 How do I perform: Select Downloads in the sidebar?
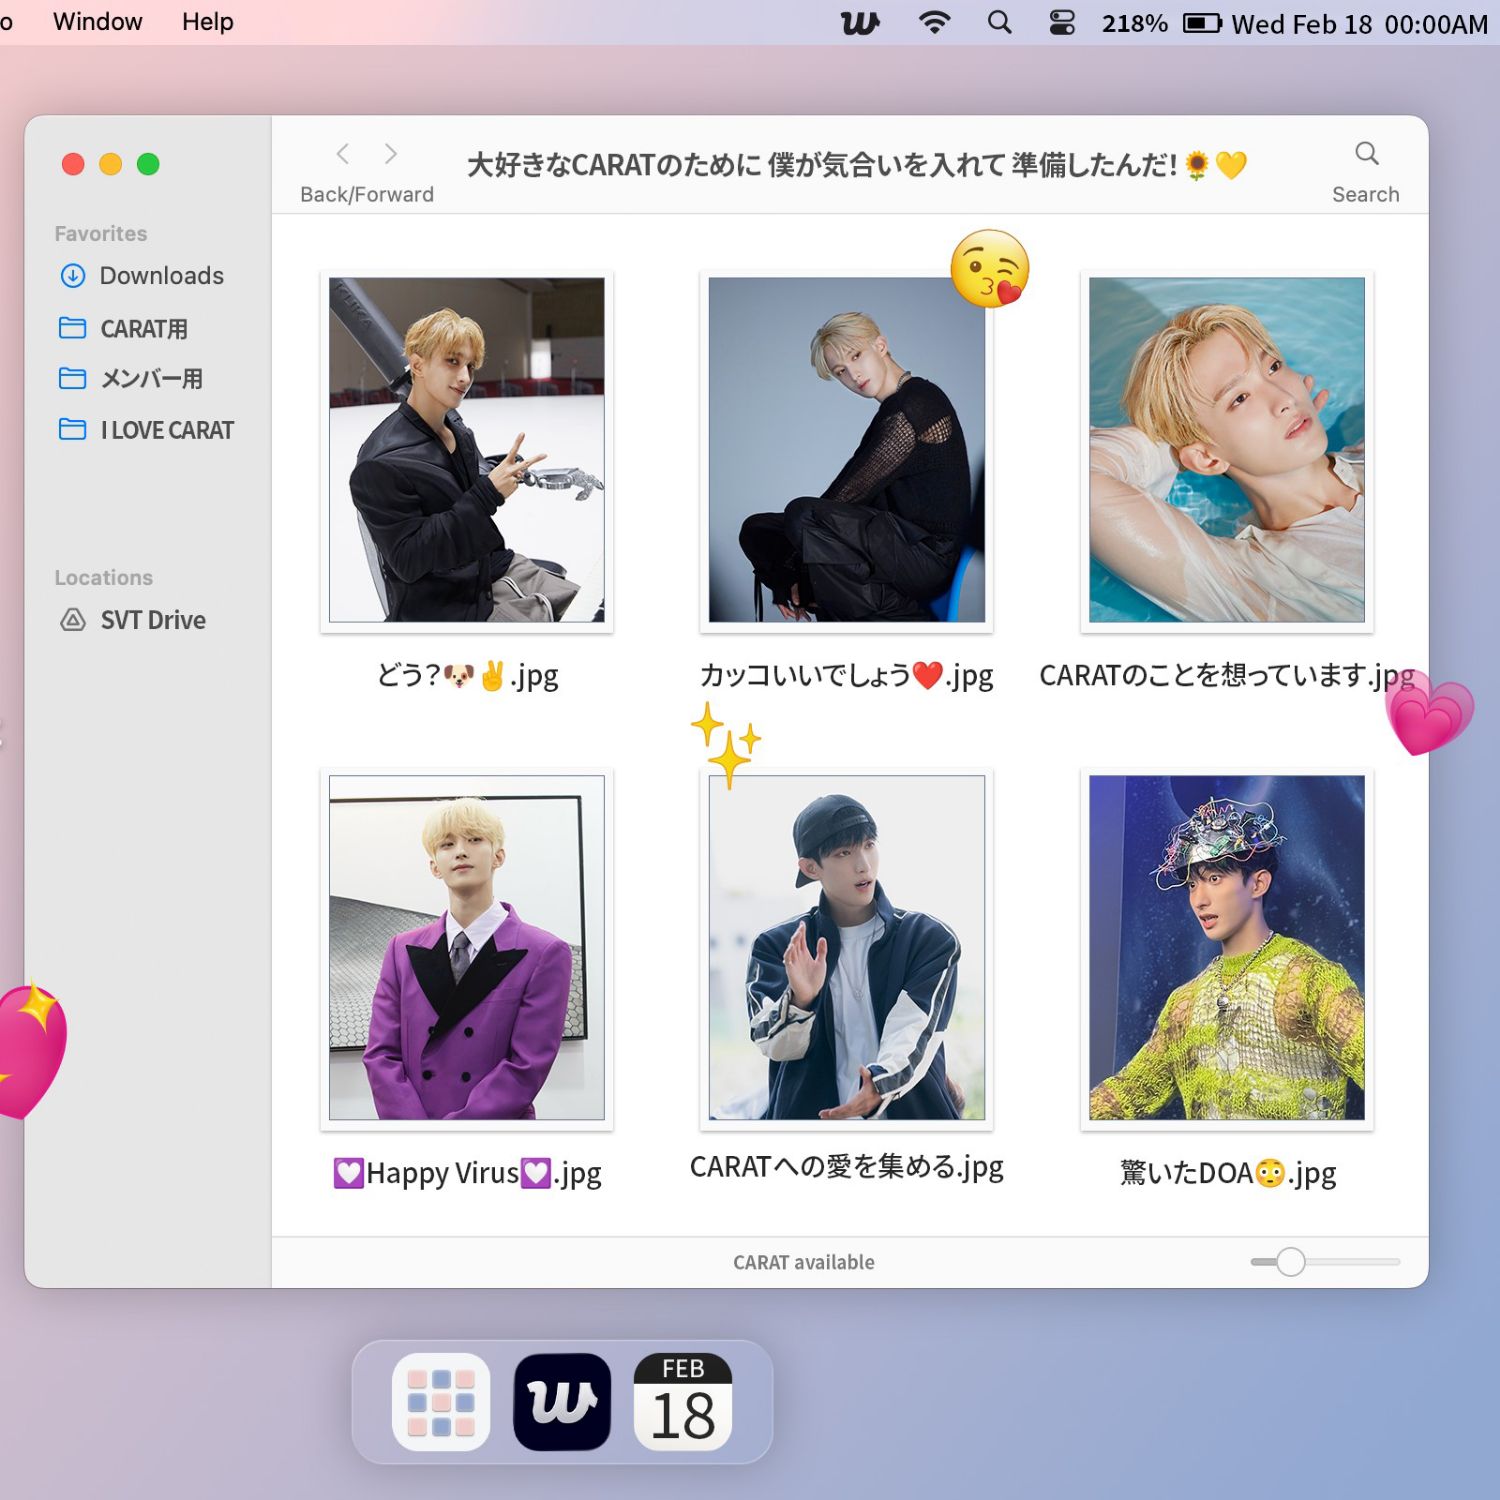coord(161,276)
